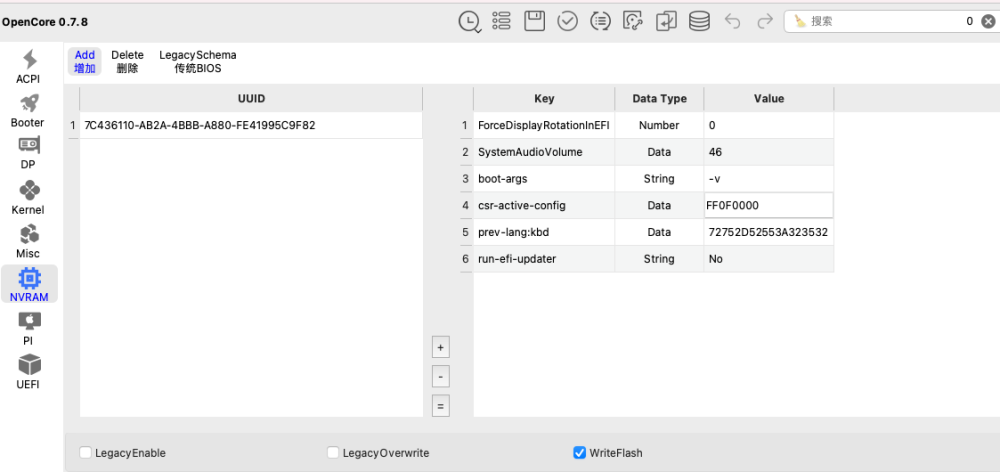Open the DP section
This screenshot has width=1000, height=472.
pyautogui.click(x=28, y=153)
